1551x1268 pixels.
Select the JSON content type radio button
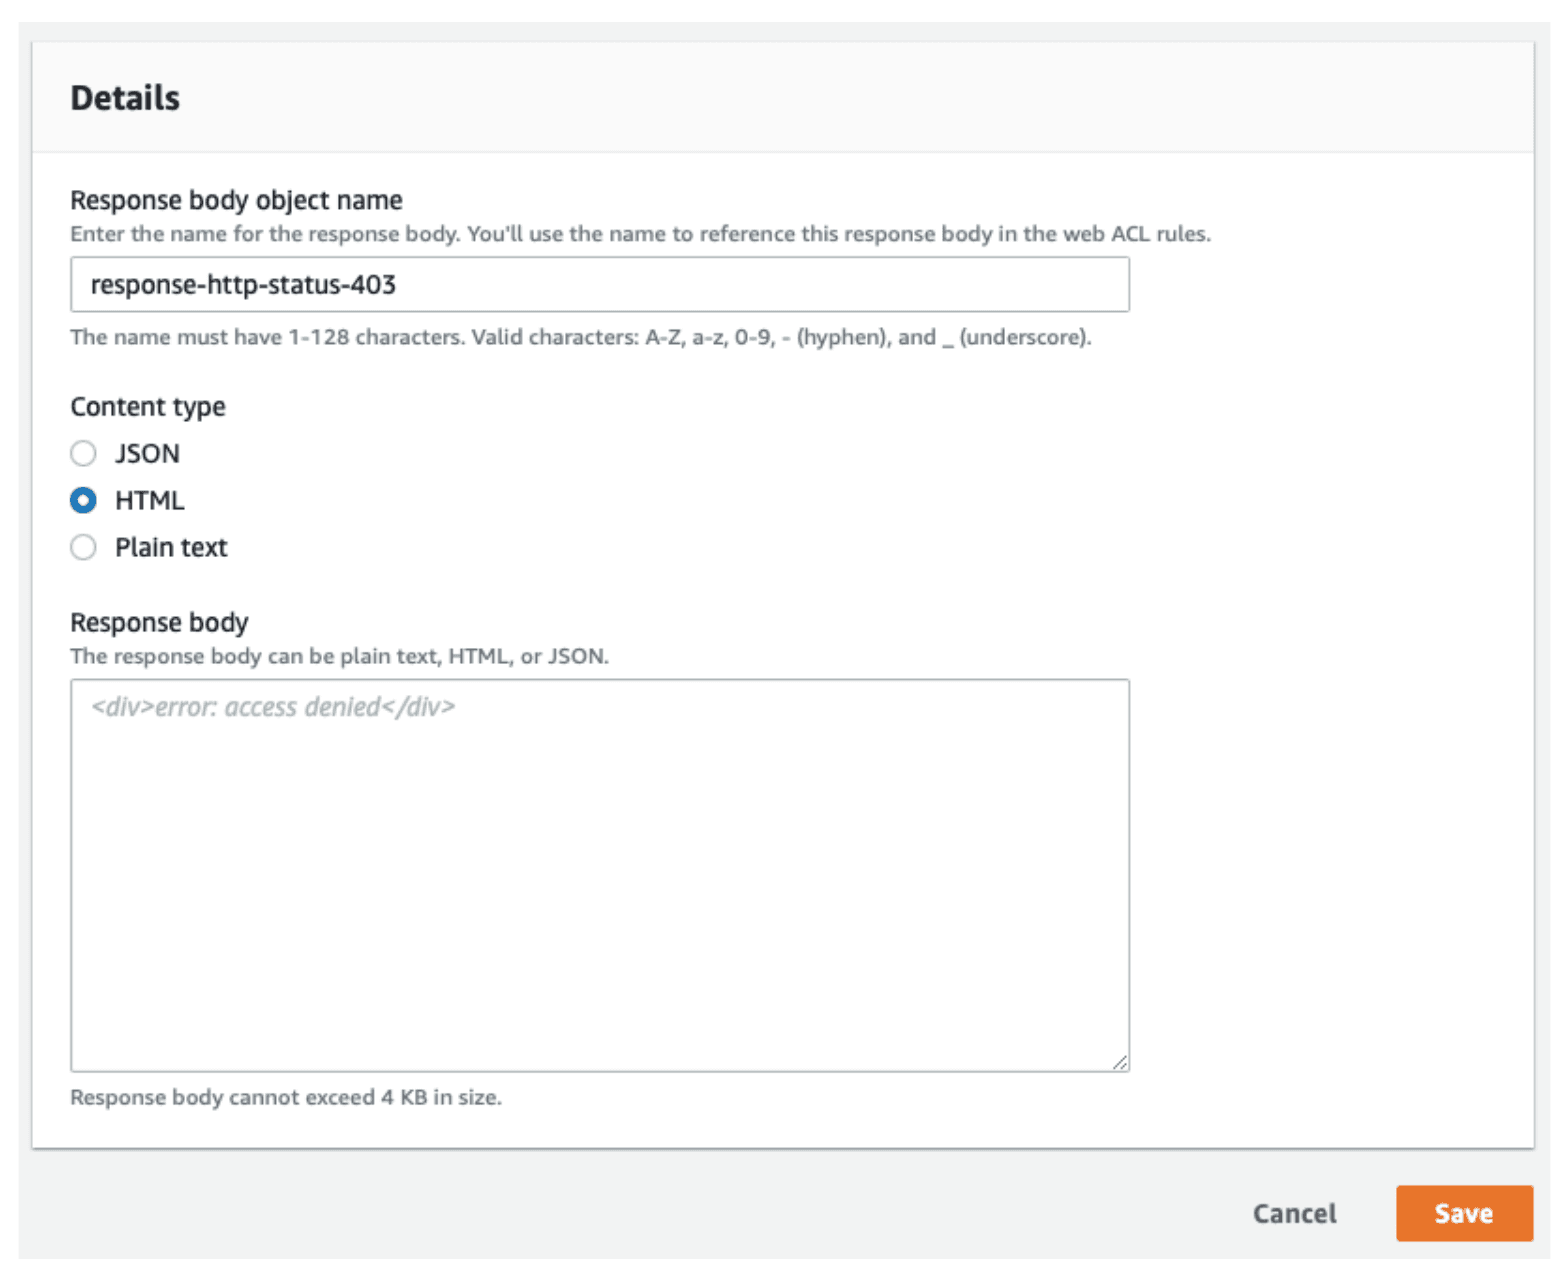[84, 454]
